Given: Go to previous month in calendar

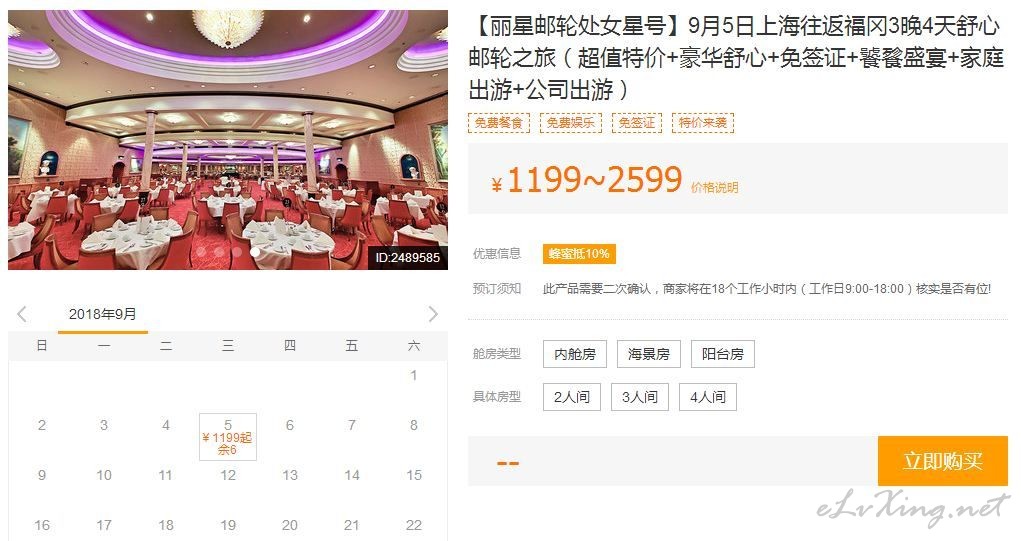Looking at the screenshot, I should (21, 314).
